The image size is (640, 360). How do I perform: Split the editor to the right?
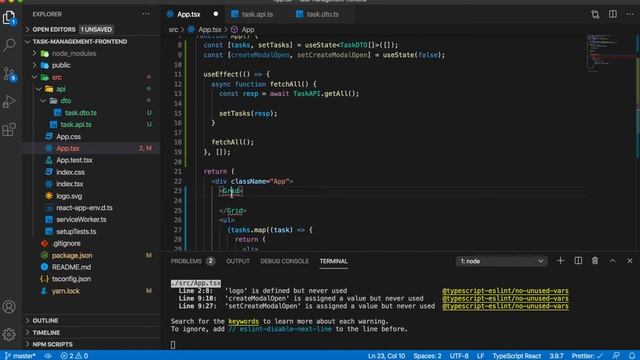(613, 14)
